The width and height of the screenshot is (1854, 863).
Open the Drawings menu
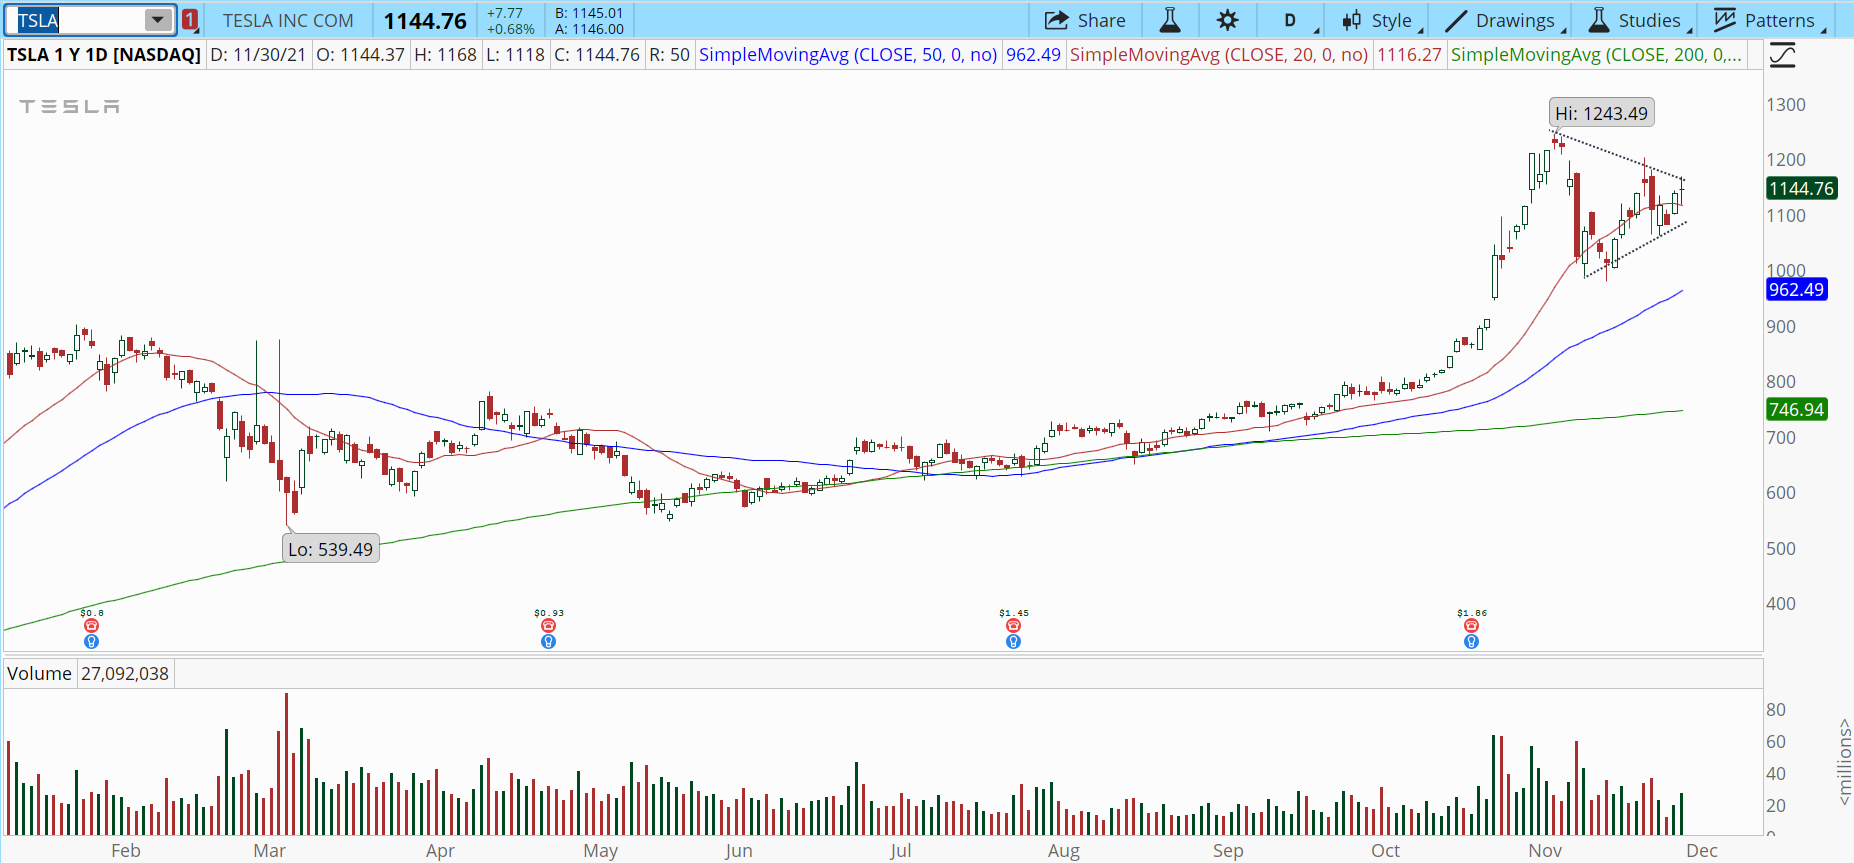tap(1503, 20)
